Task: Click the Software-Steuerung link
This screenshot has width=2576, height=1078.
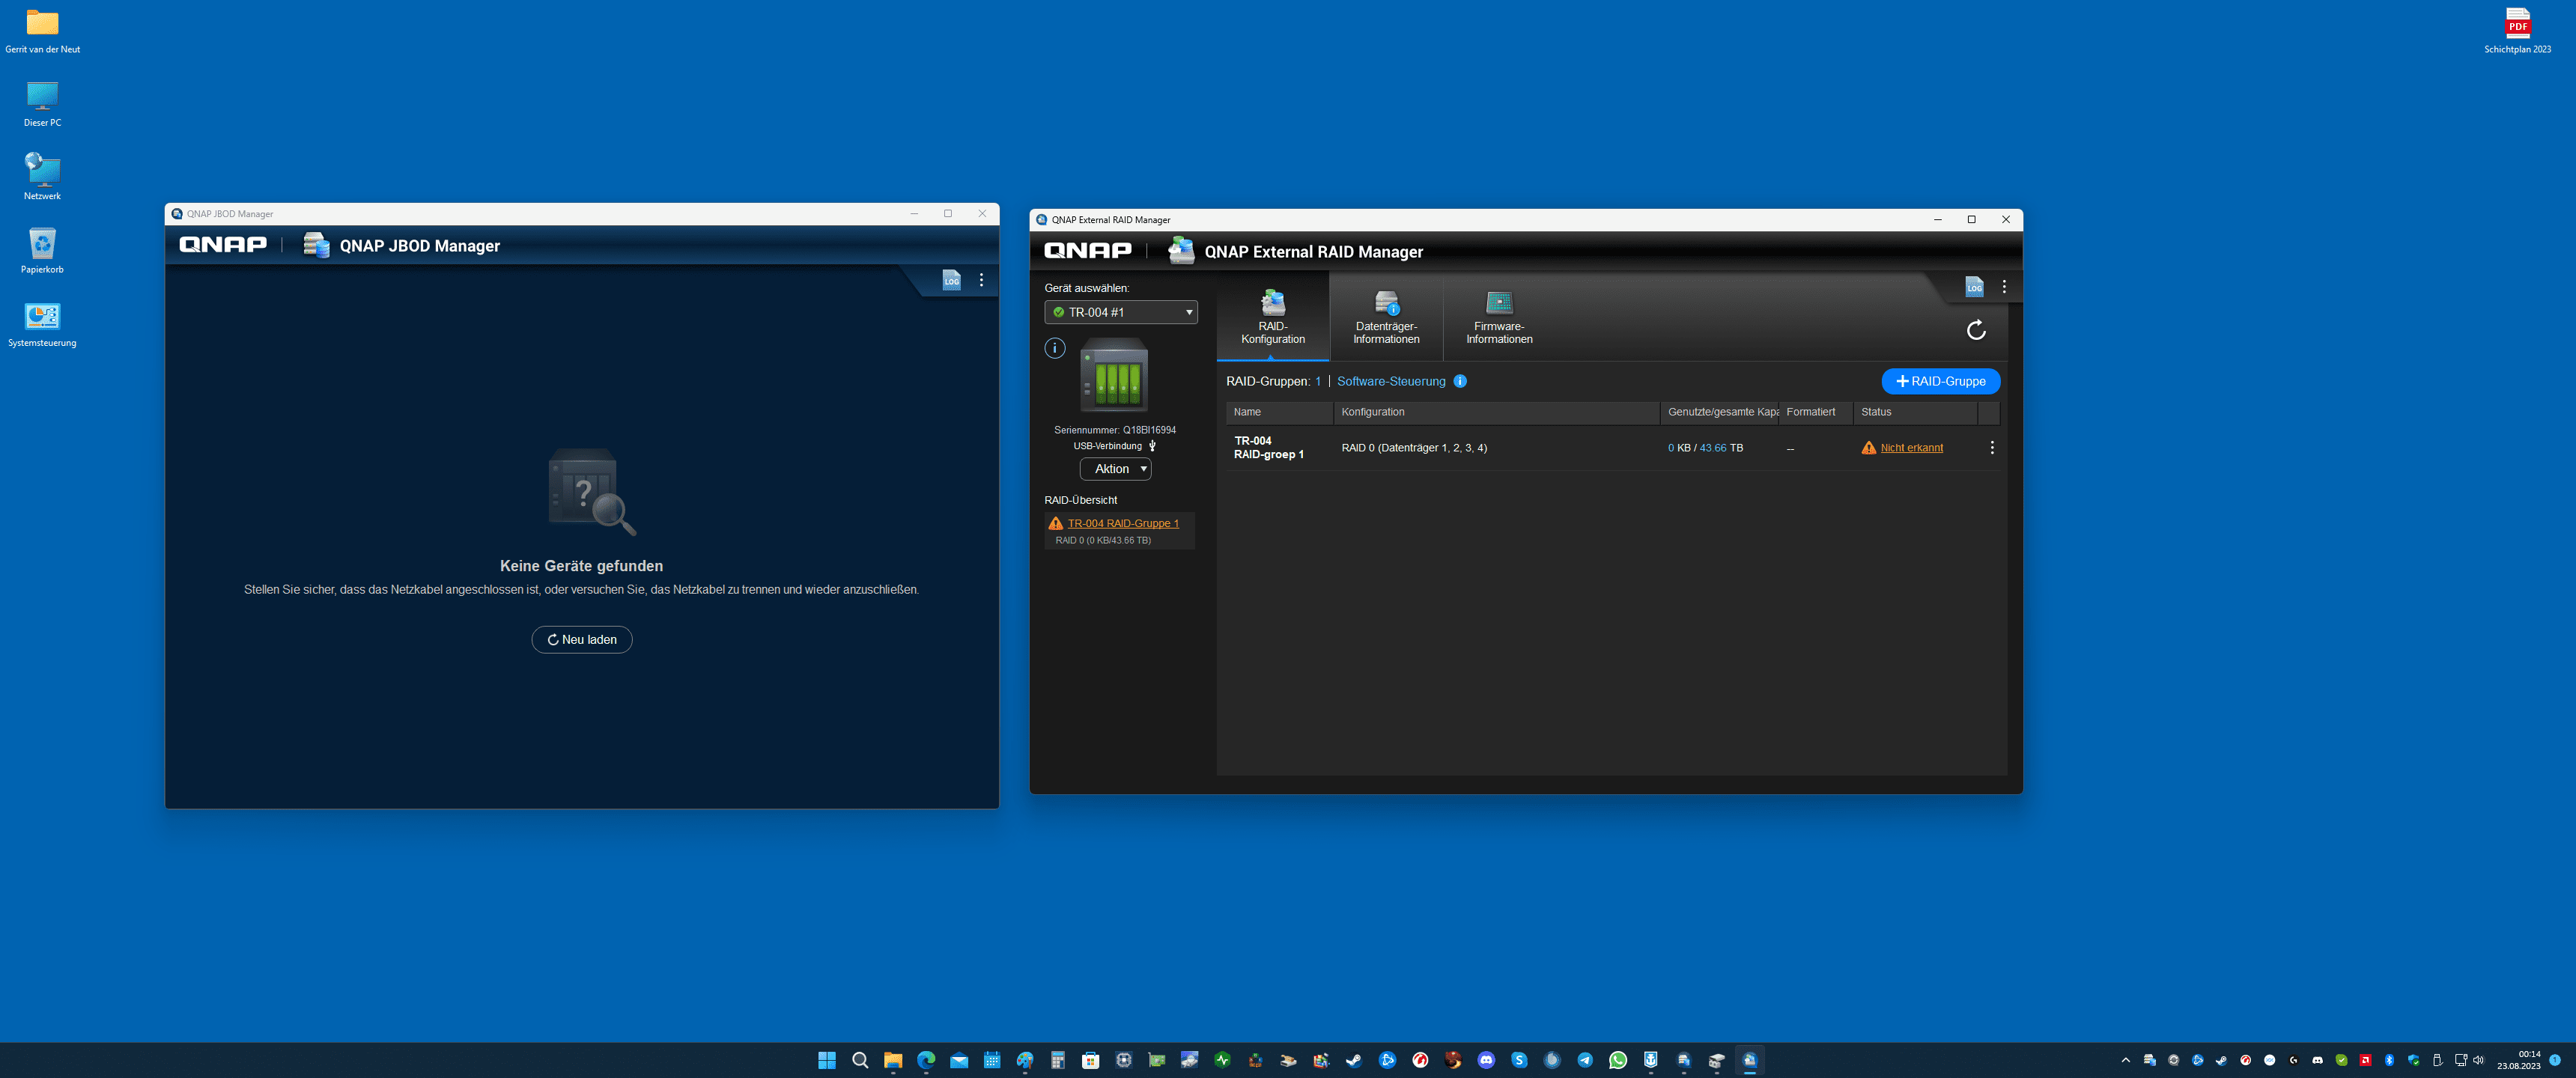Action: coord(1391,382)
